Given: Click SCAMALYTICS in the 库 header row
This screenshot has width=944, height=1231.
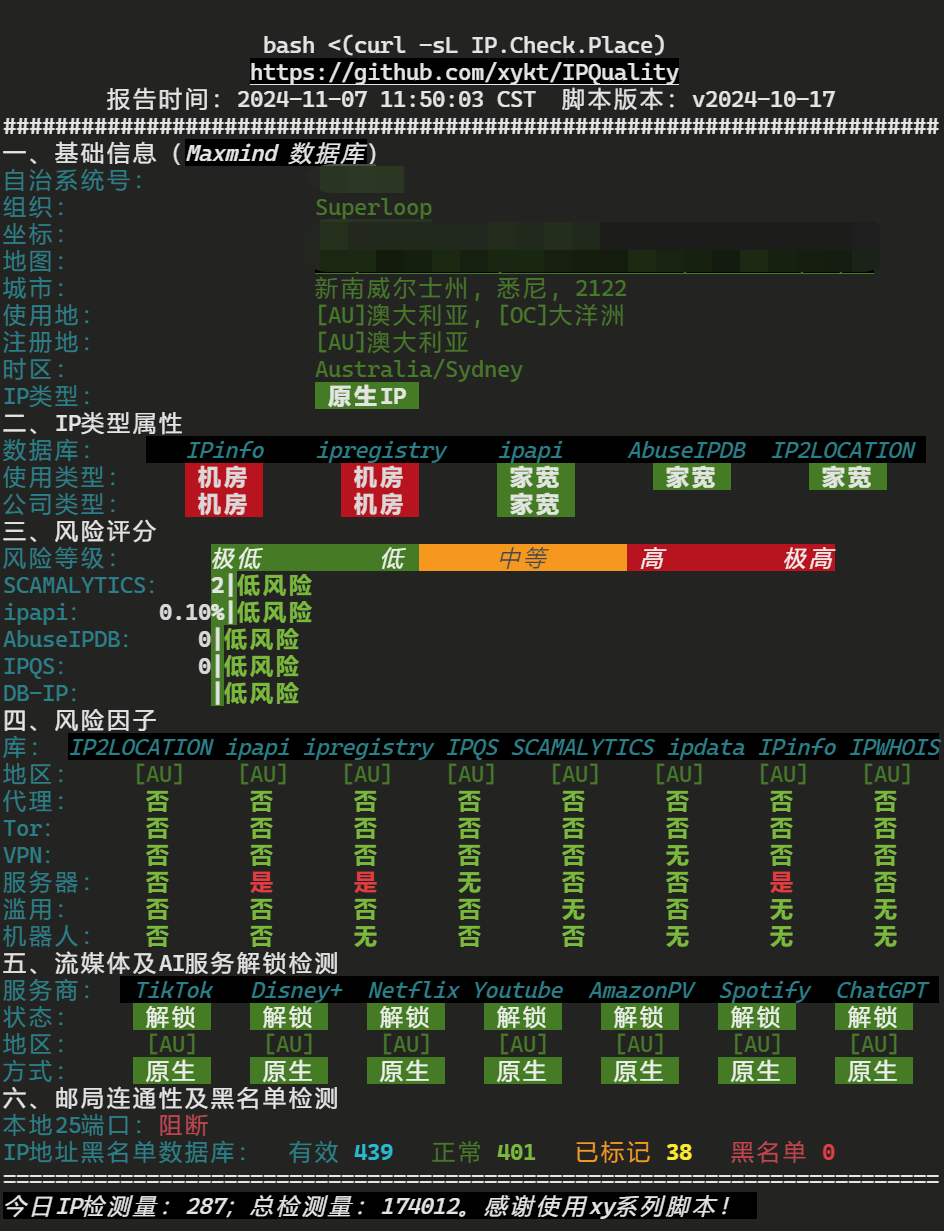Looking at the screenshot, I should [x=583, y=747].
